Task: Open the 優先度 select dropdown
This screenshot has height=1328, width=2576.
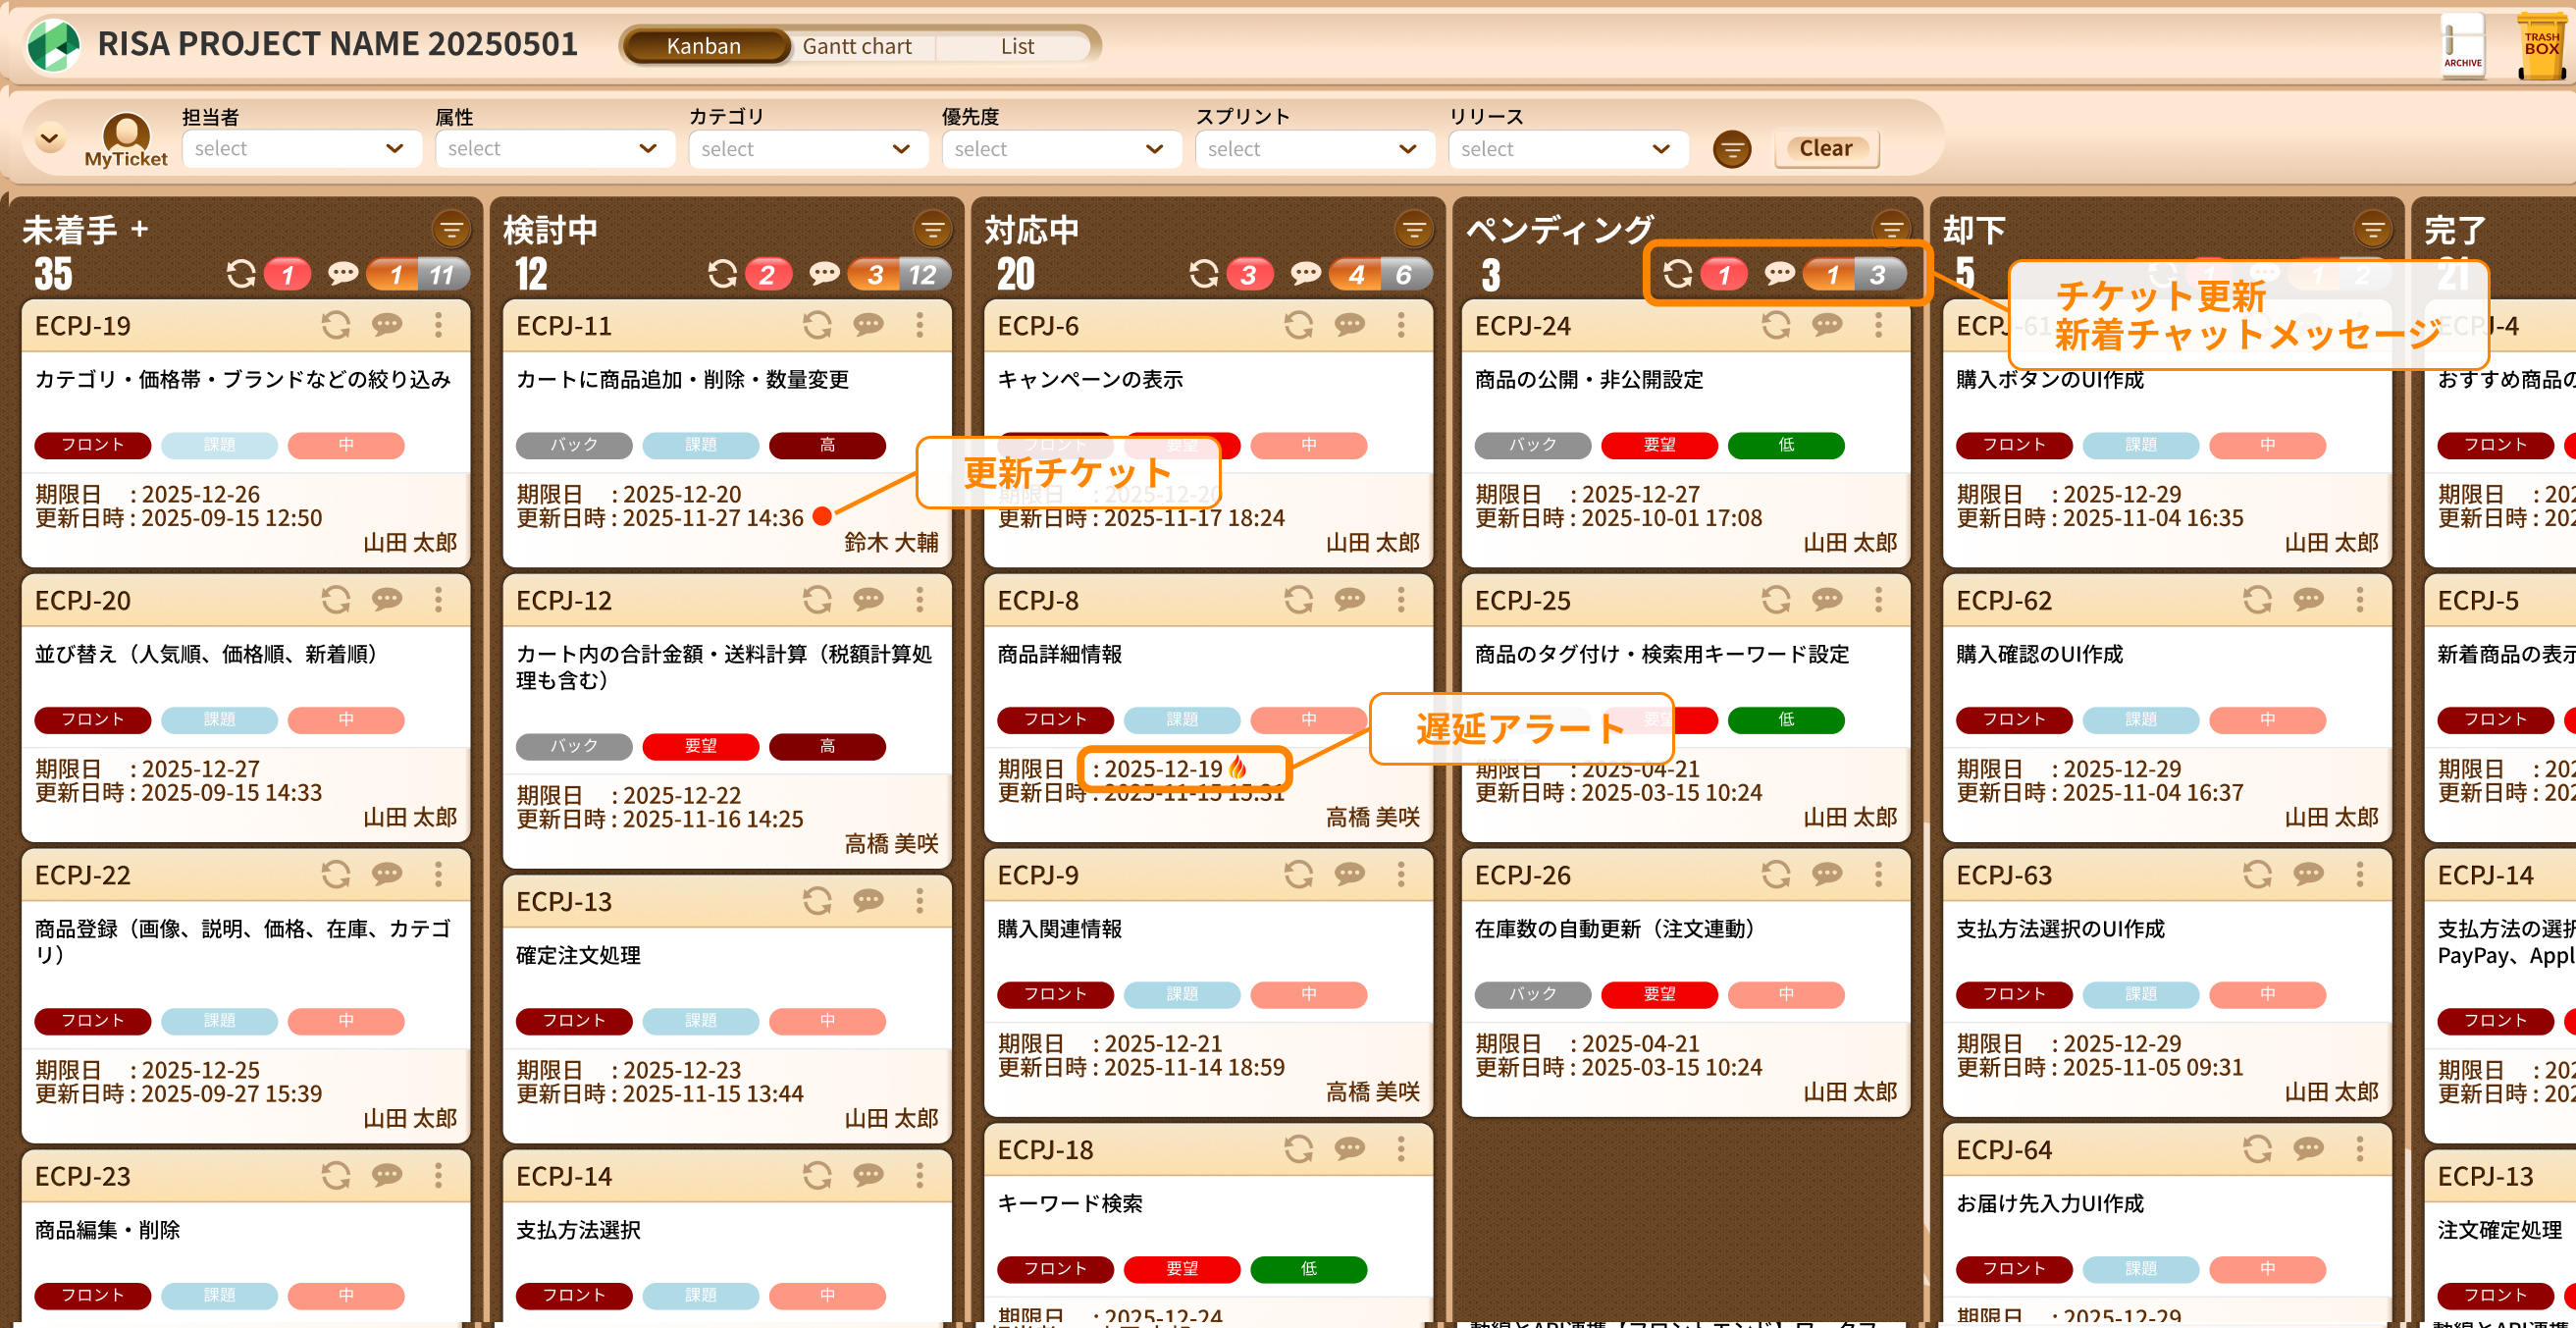Action: pos(1059,149)
